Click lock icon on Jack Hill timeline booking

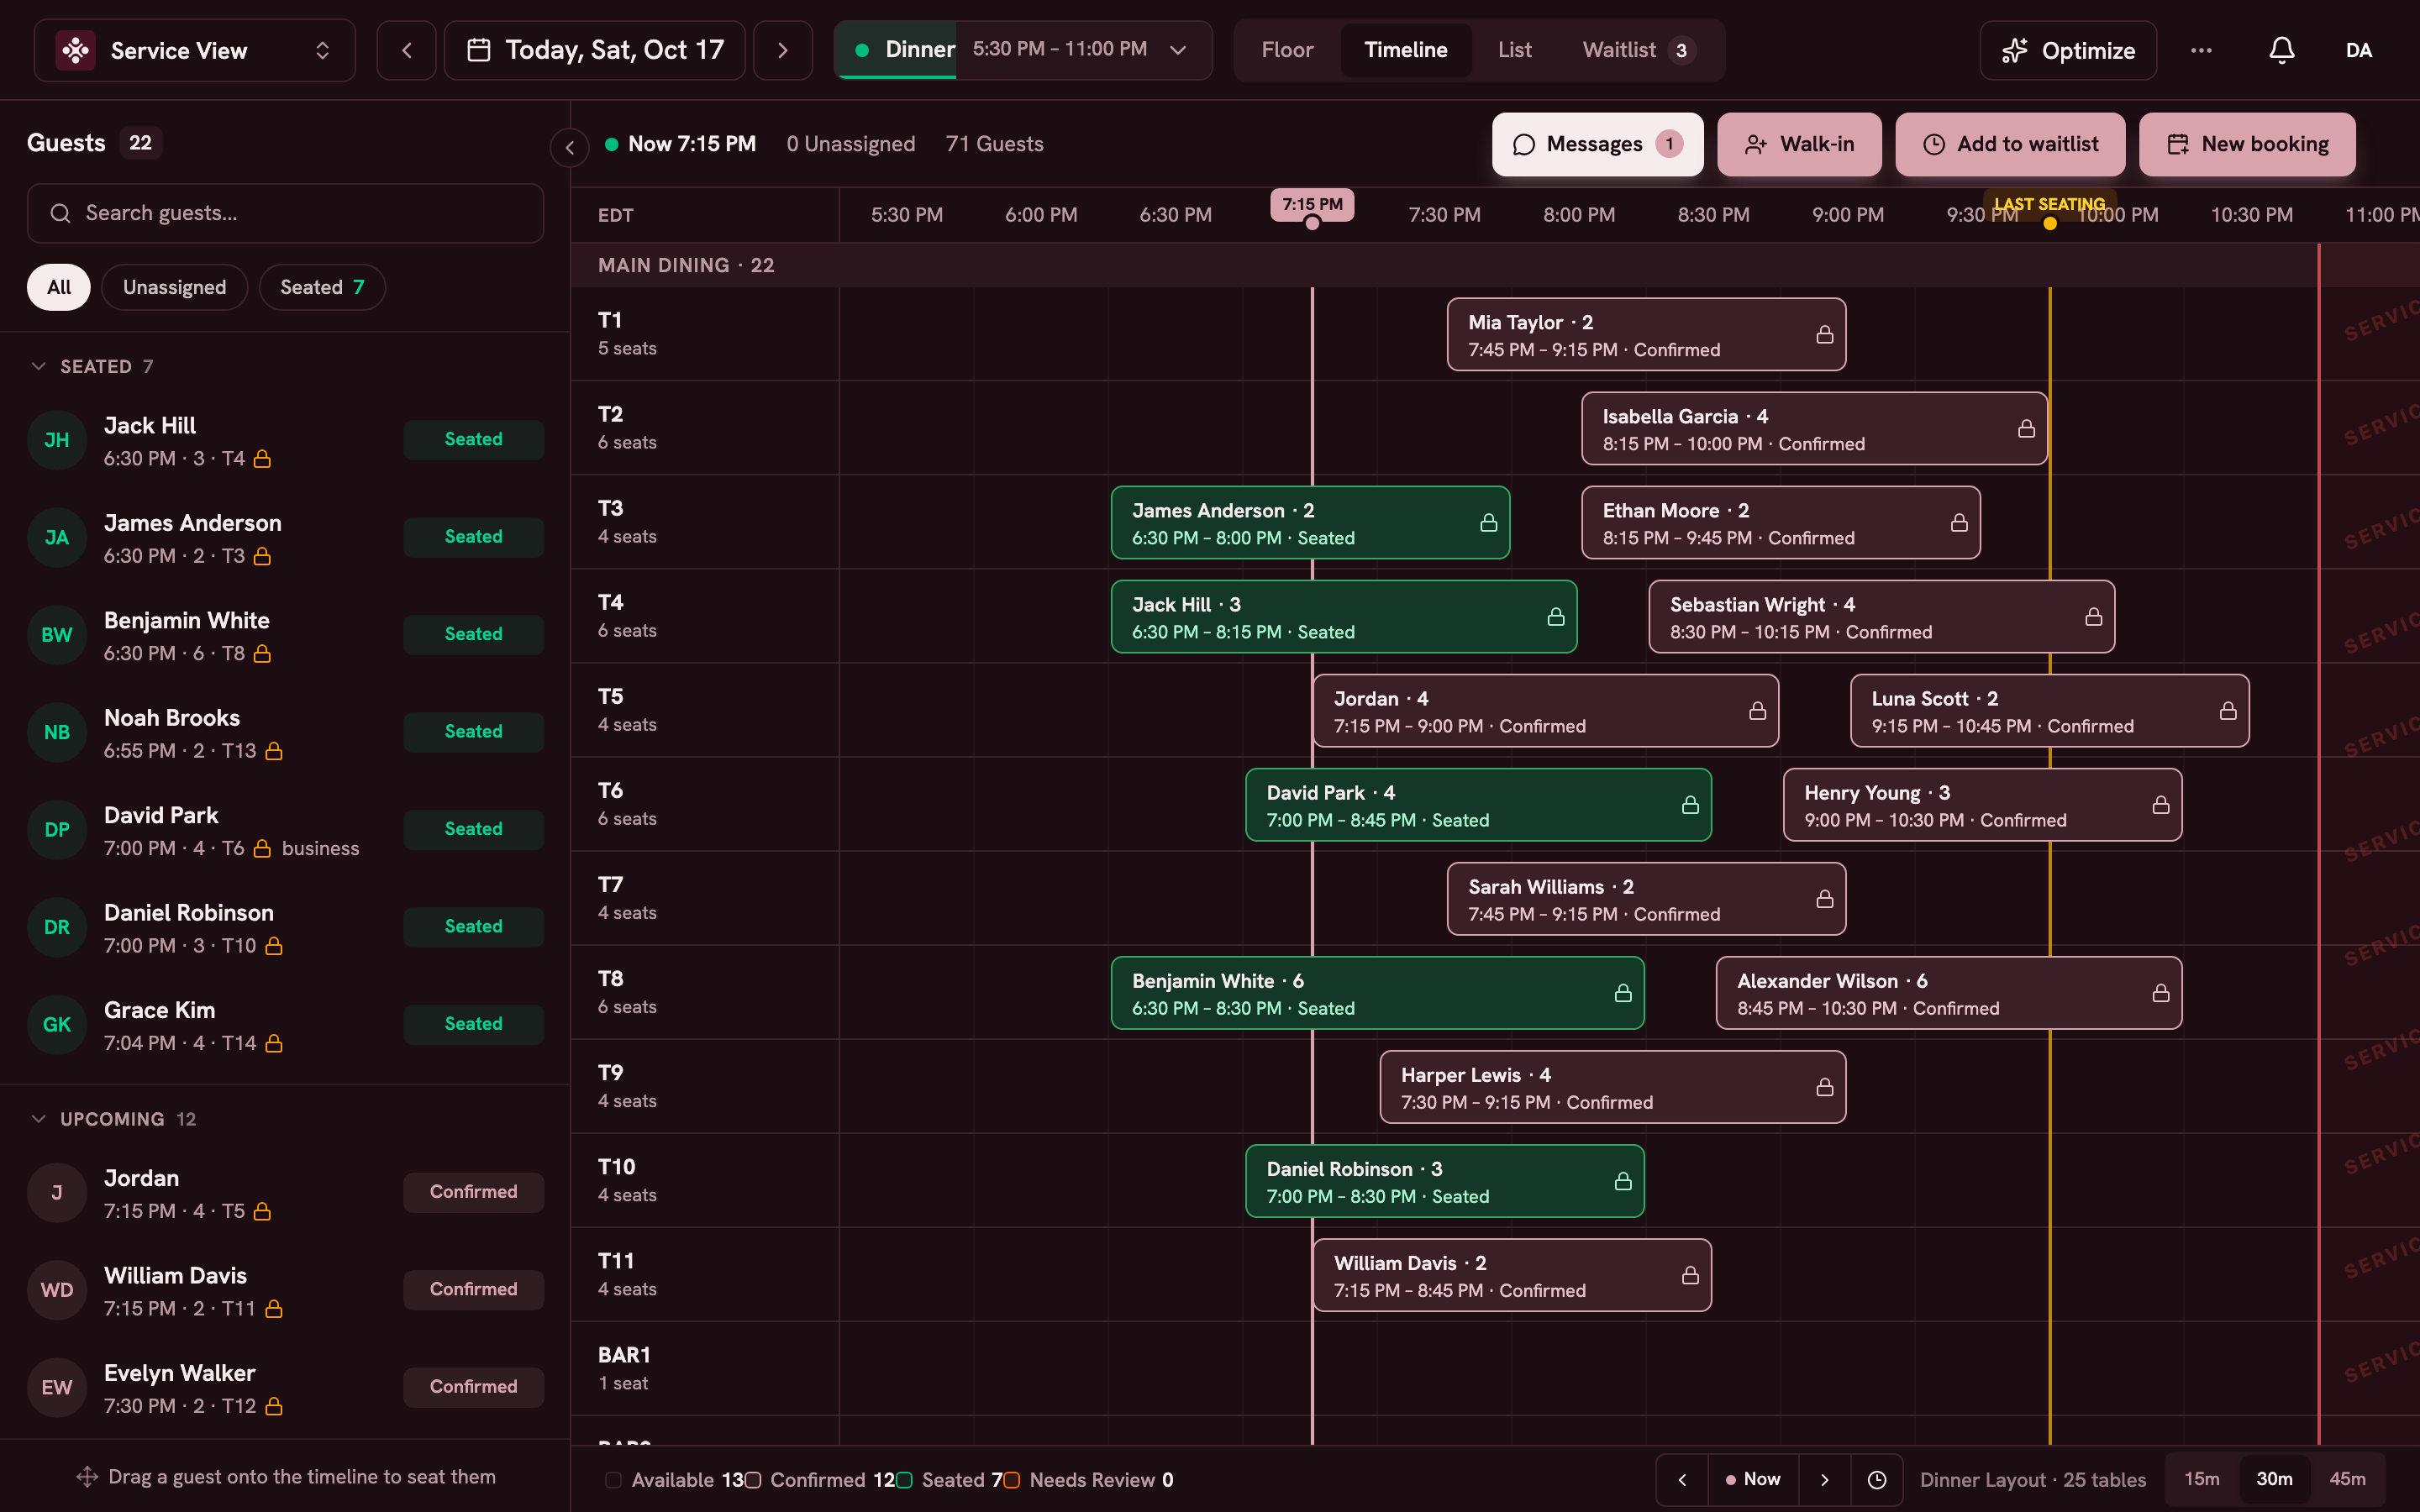pyautogui.click(x=1556, y=617)
